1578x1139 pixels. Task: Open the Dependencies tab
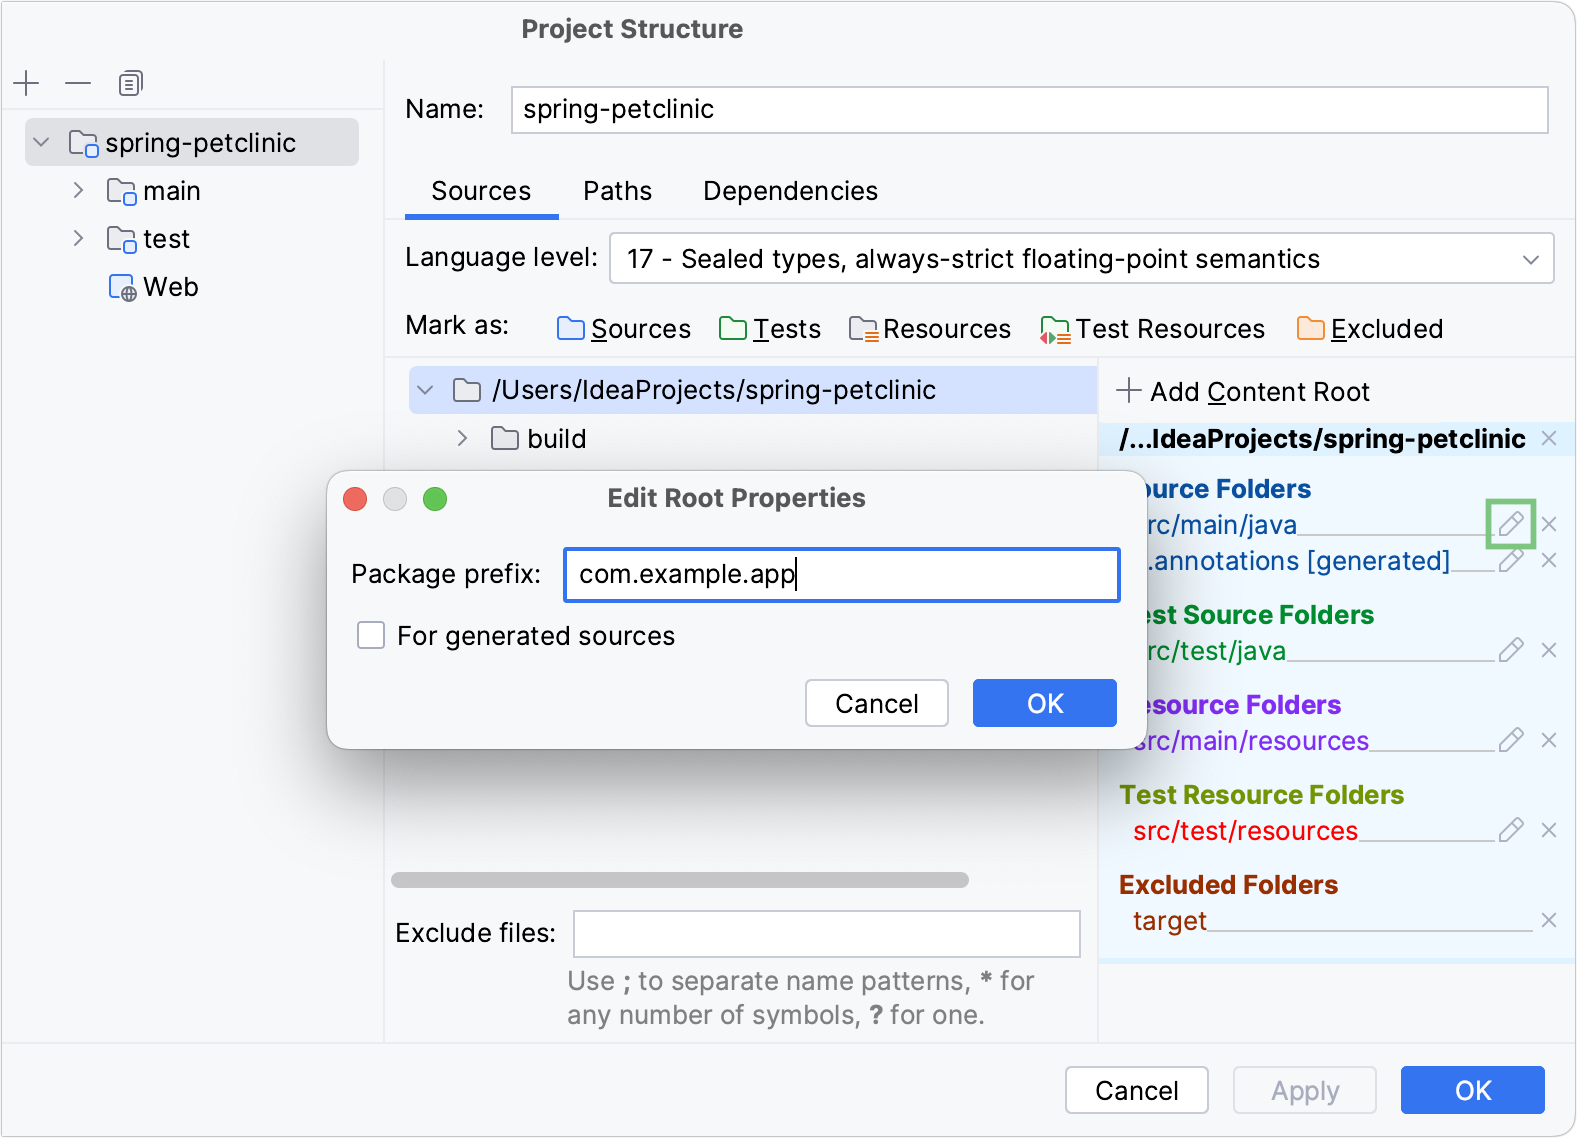pos(790,191)
